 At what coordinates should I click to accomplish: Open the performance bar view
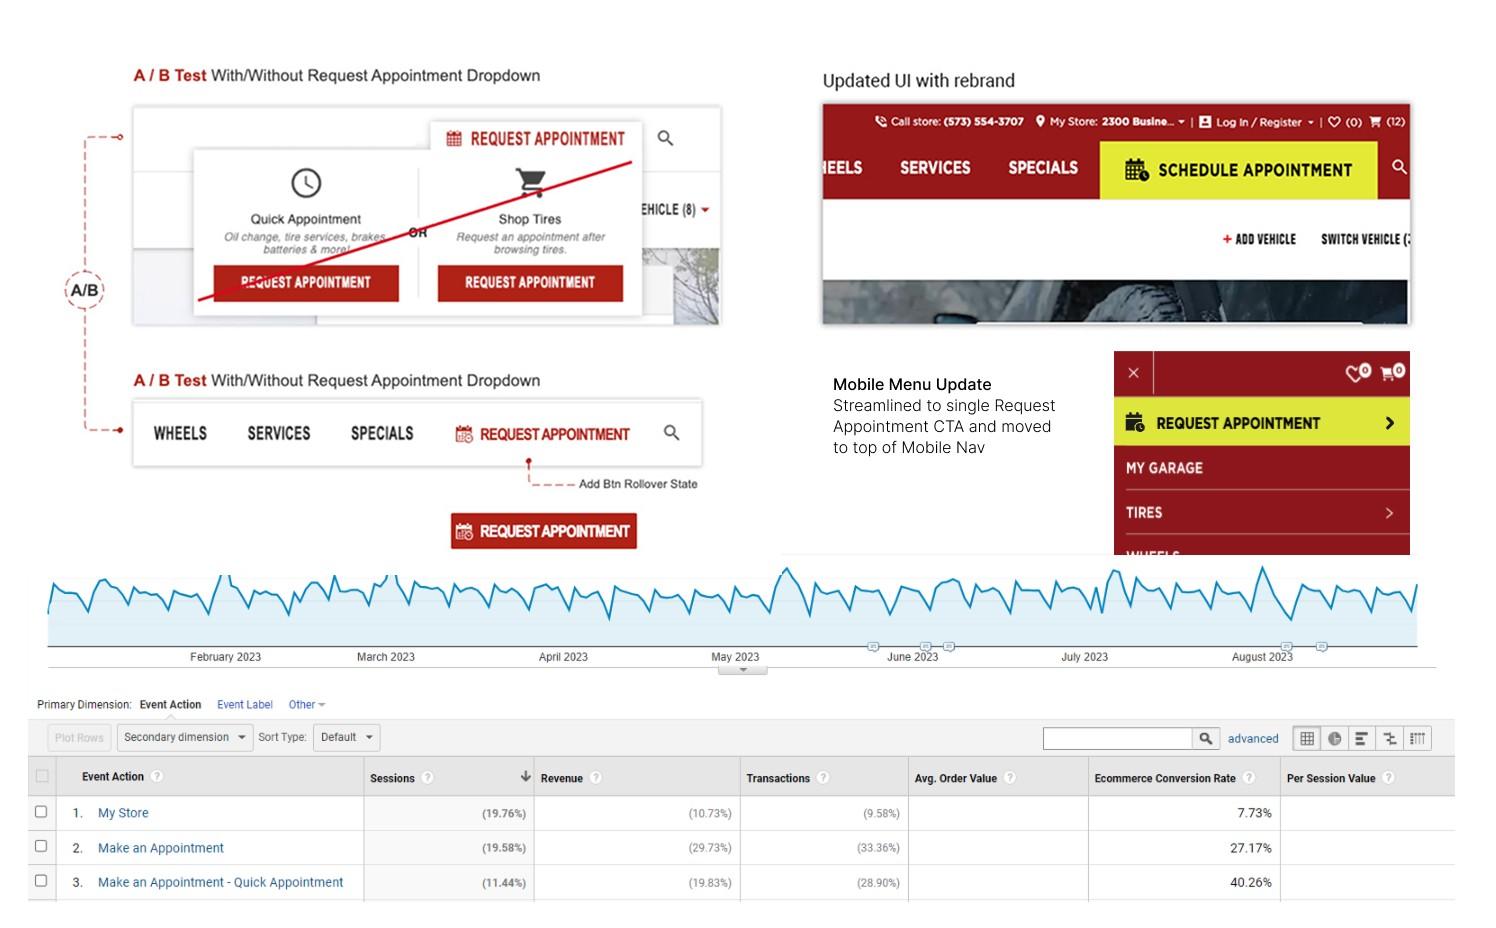1362,738
